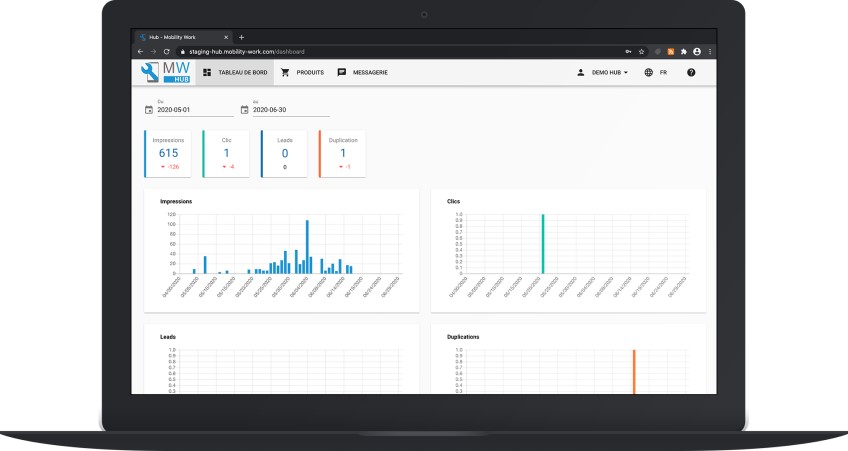Image resolution: width=848 pixels, height=451 pixels.
Task: Click the browser back arrow
Action: pos(141,51)
